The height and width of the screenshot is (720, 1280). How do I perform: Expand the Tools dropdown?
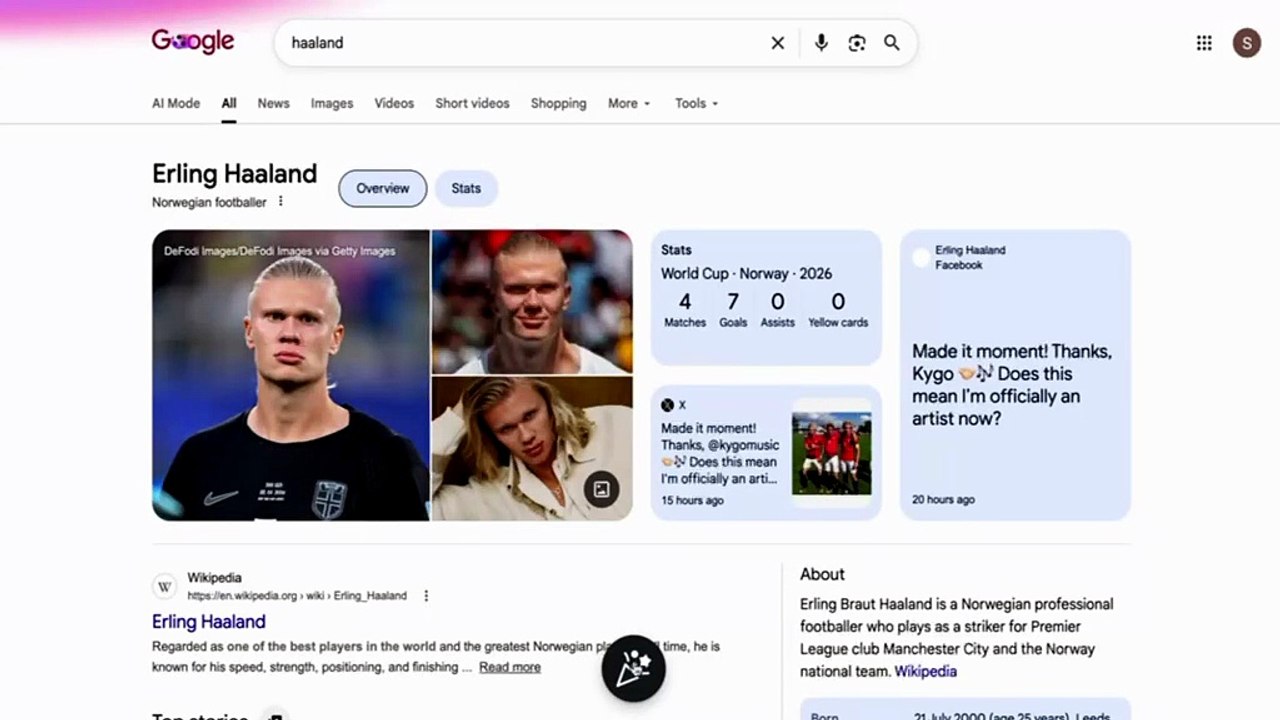click(x=696, y=103)
